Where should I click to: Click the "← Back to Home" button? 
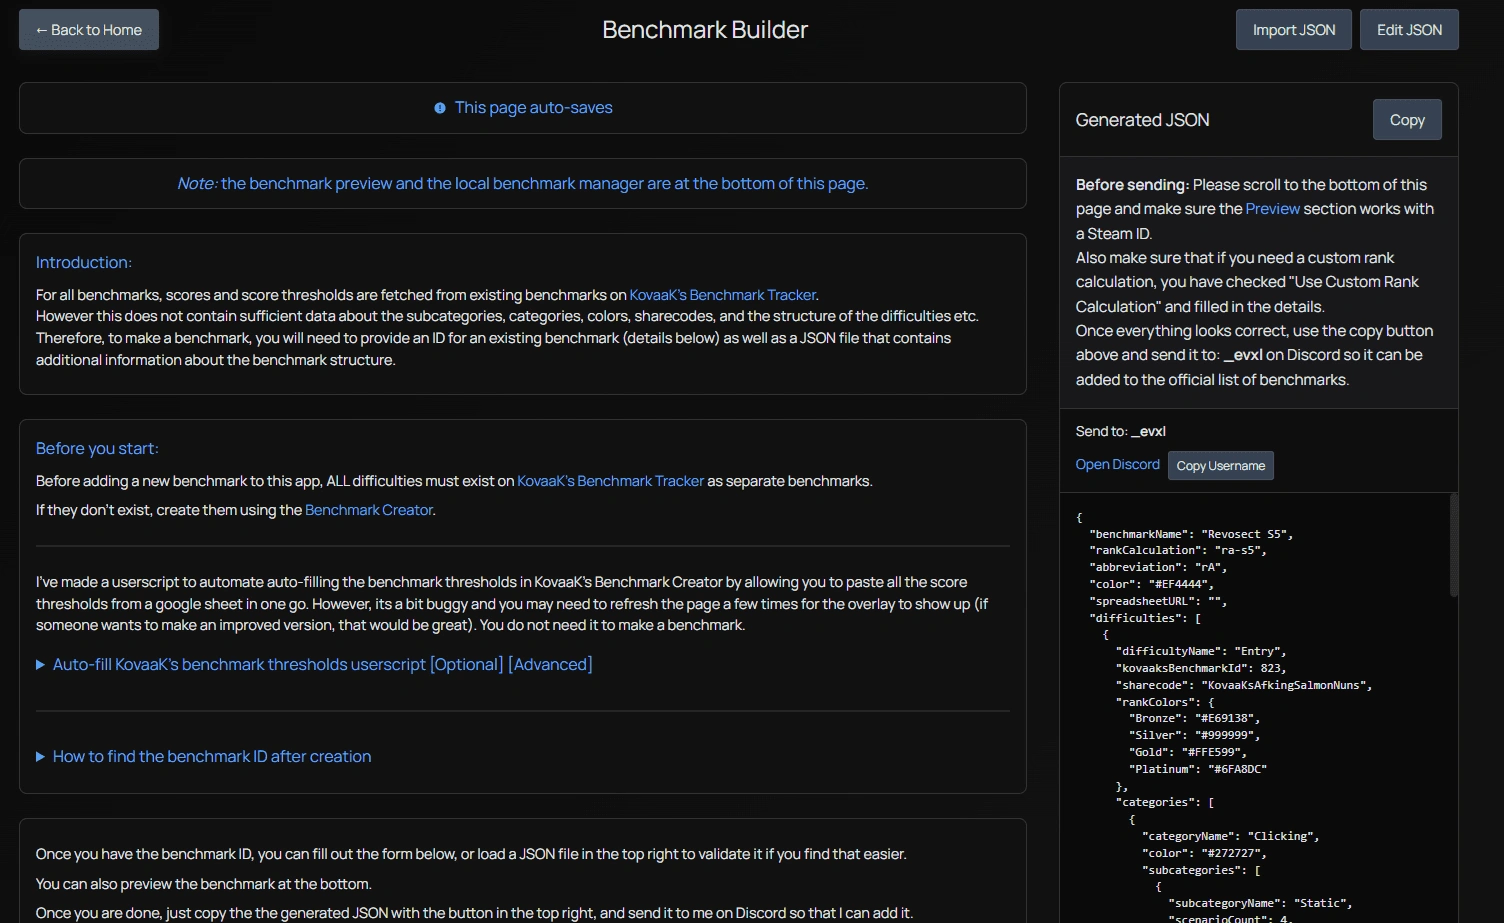(x=88, y=29)
